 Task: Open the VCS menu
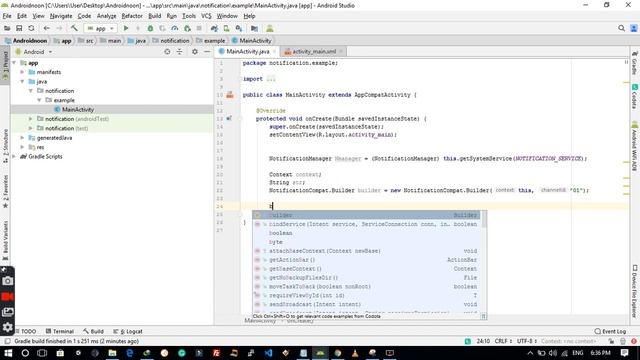point(206,16)
